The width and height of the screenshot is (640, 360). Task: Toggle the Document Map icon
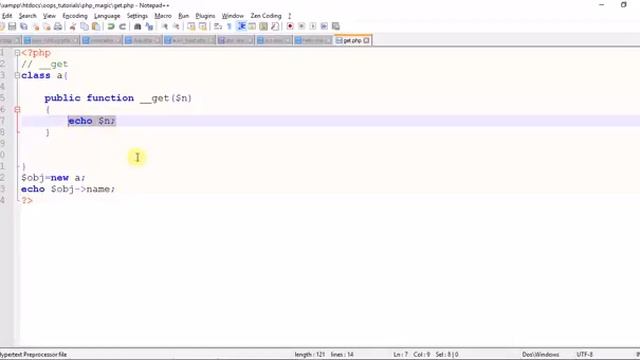coord(264,27)
